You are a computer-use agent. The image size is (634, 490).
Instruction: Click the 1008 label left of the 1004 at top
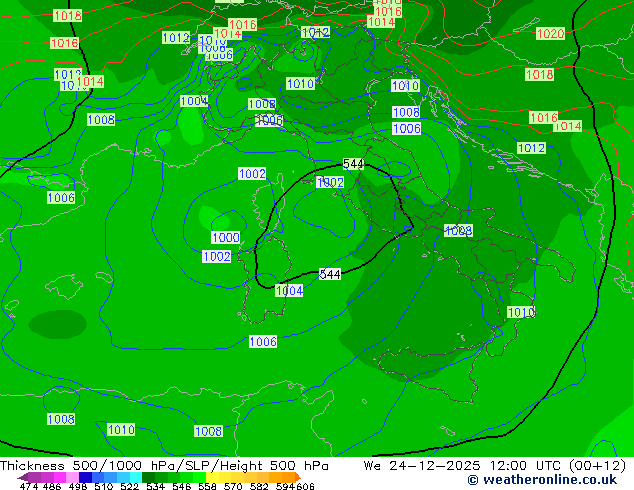(x=101, y=120)
